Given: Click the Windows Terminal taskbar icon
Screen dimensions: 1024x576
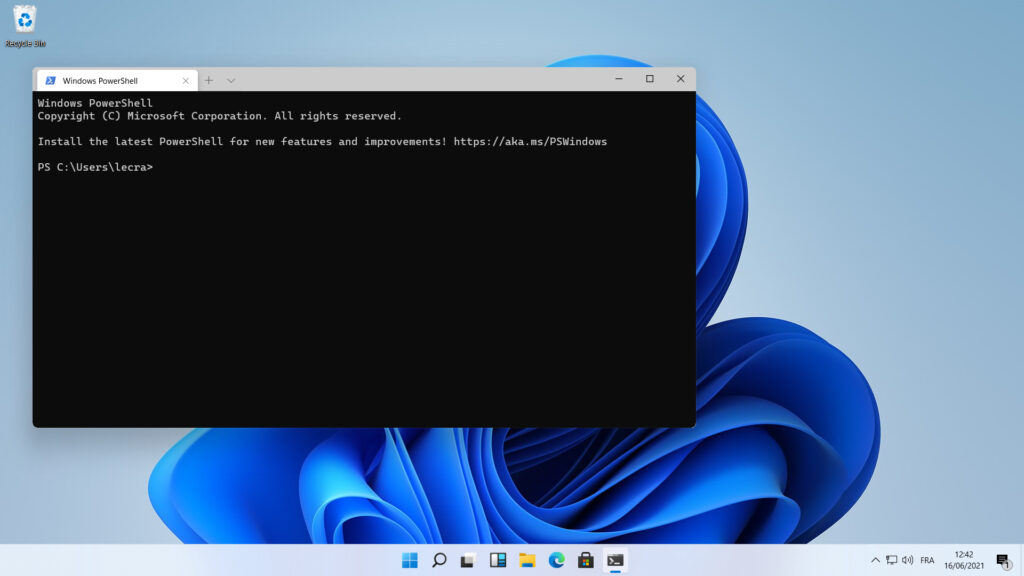Looking at the screenshot, I should 615,560.
